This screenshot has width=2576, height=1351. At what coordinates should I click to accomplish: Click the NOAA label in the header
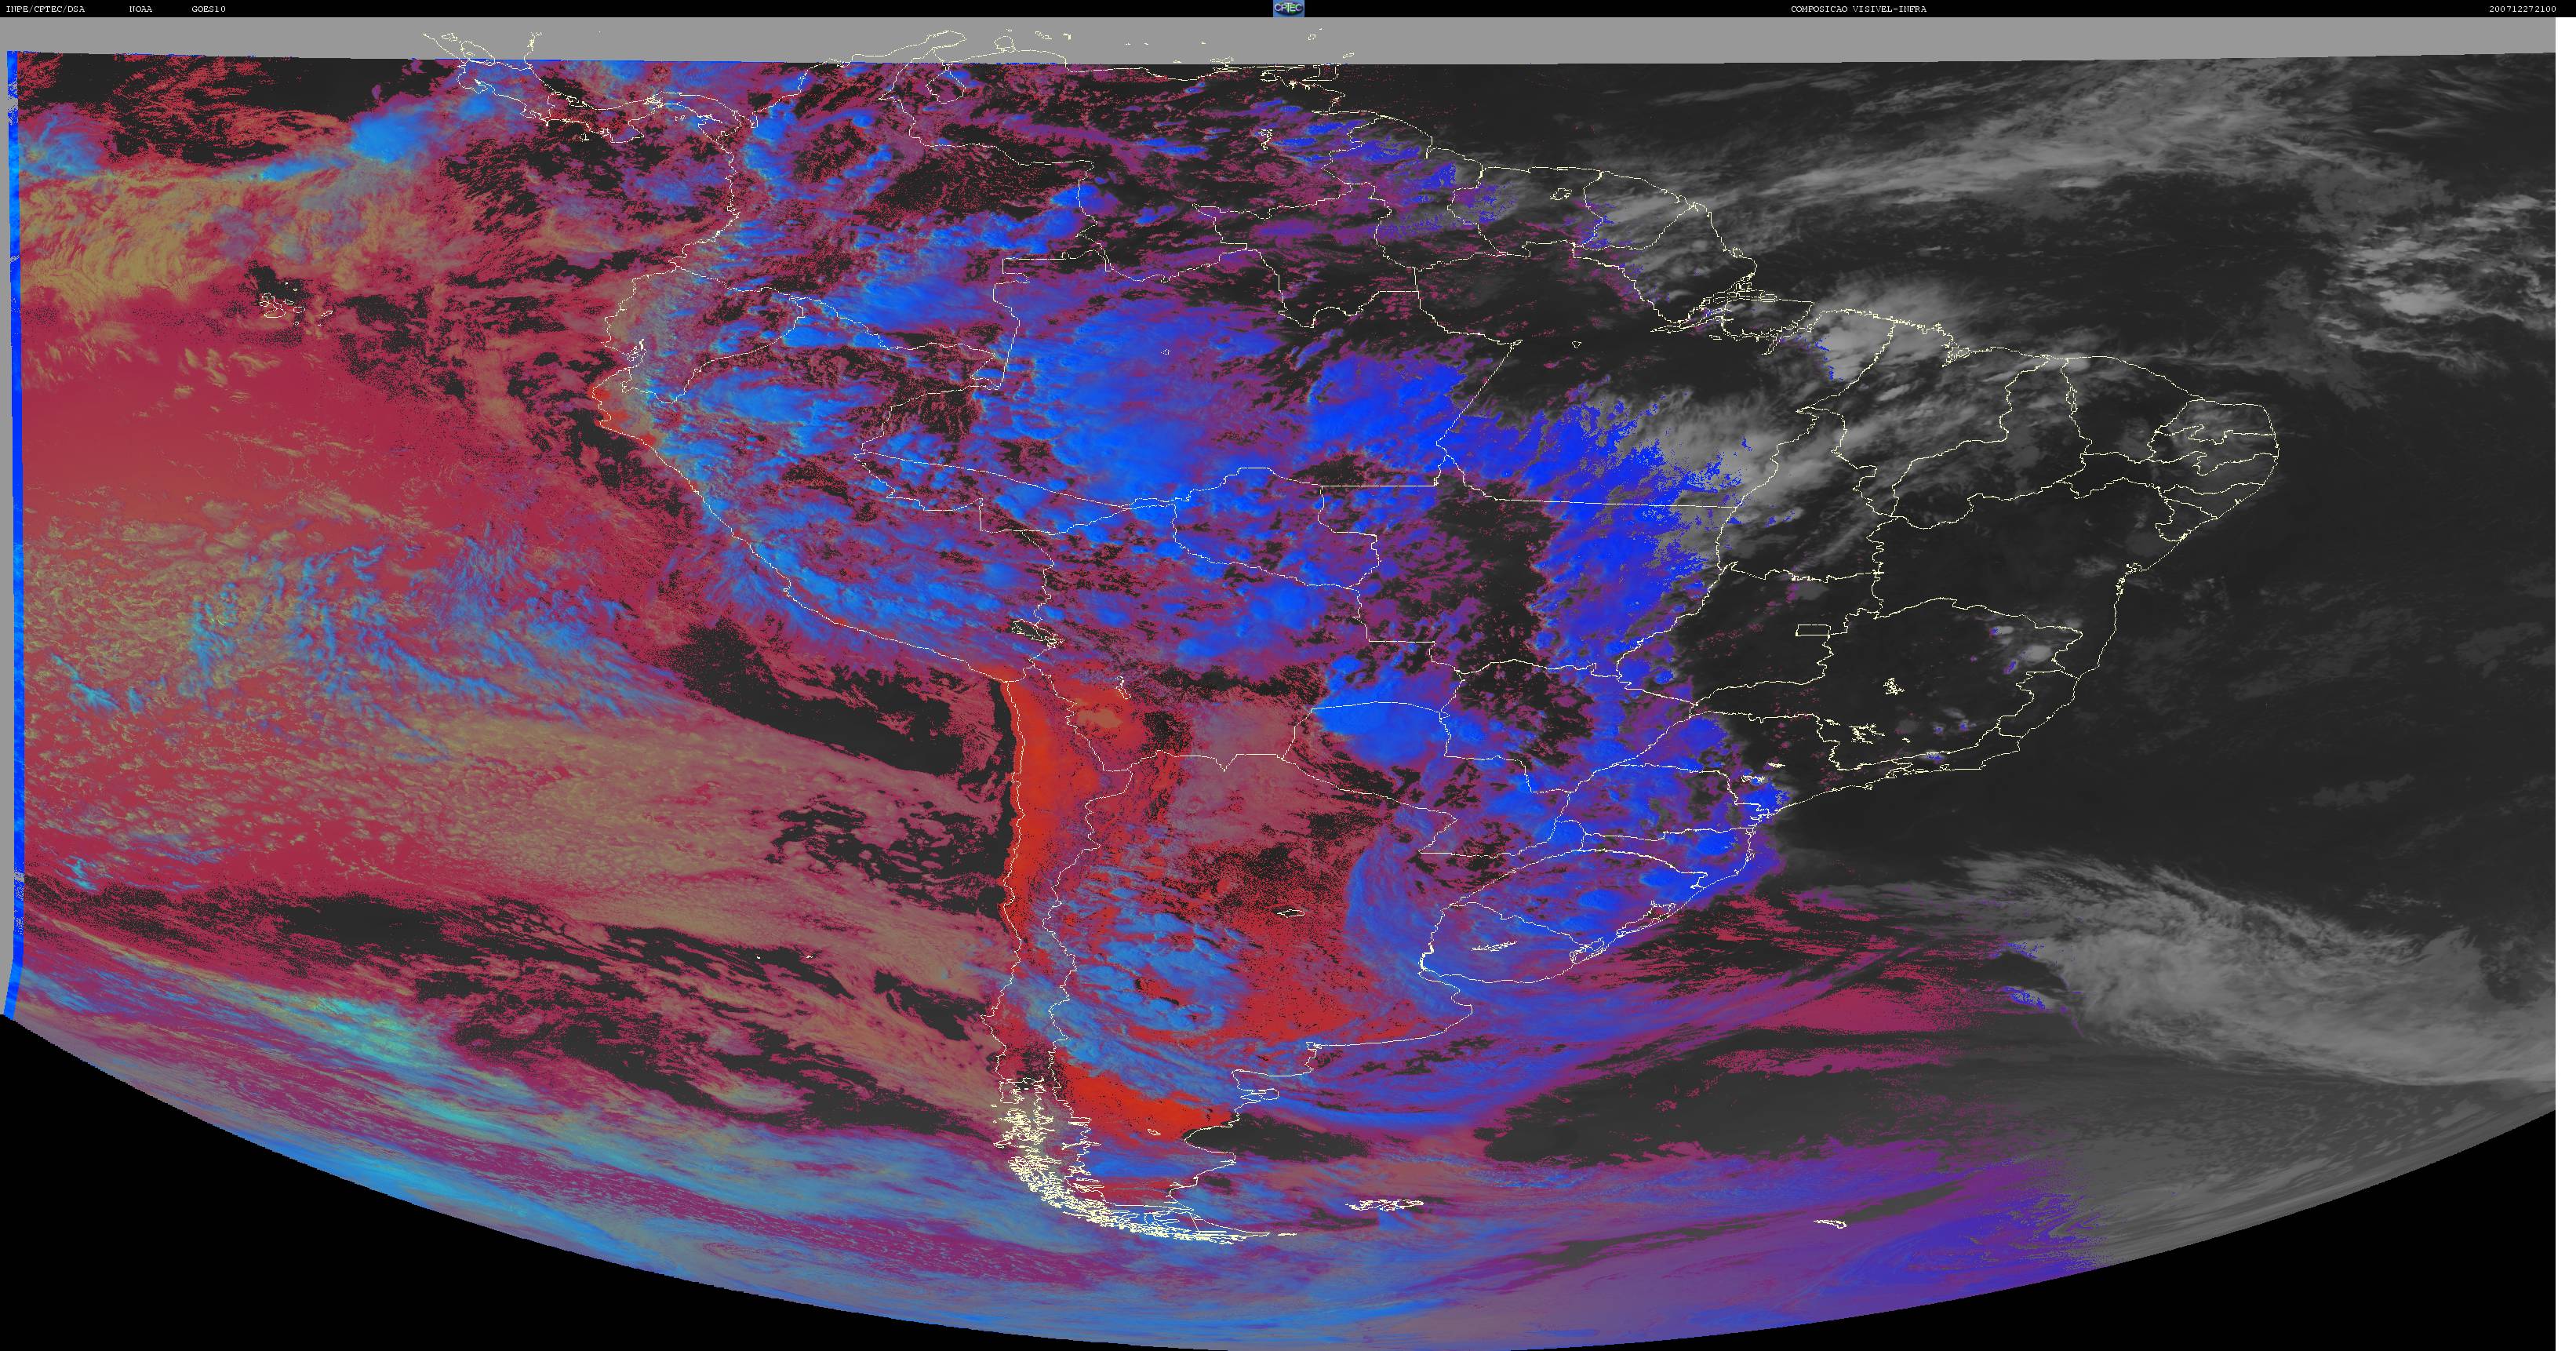141,9
